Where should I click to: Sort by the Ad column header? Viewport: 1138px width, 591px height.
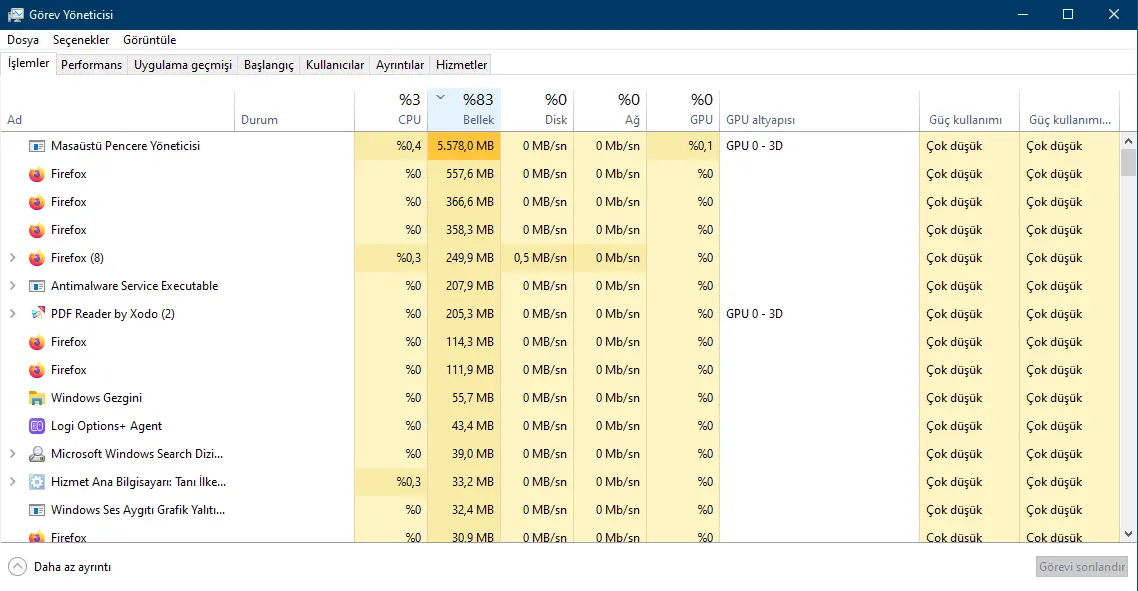tap(118, 110)
